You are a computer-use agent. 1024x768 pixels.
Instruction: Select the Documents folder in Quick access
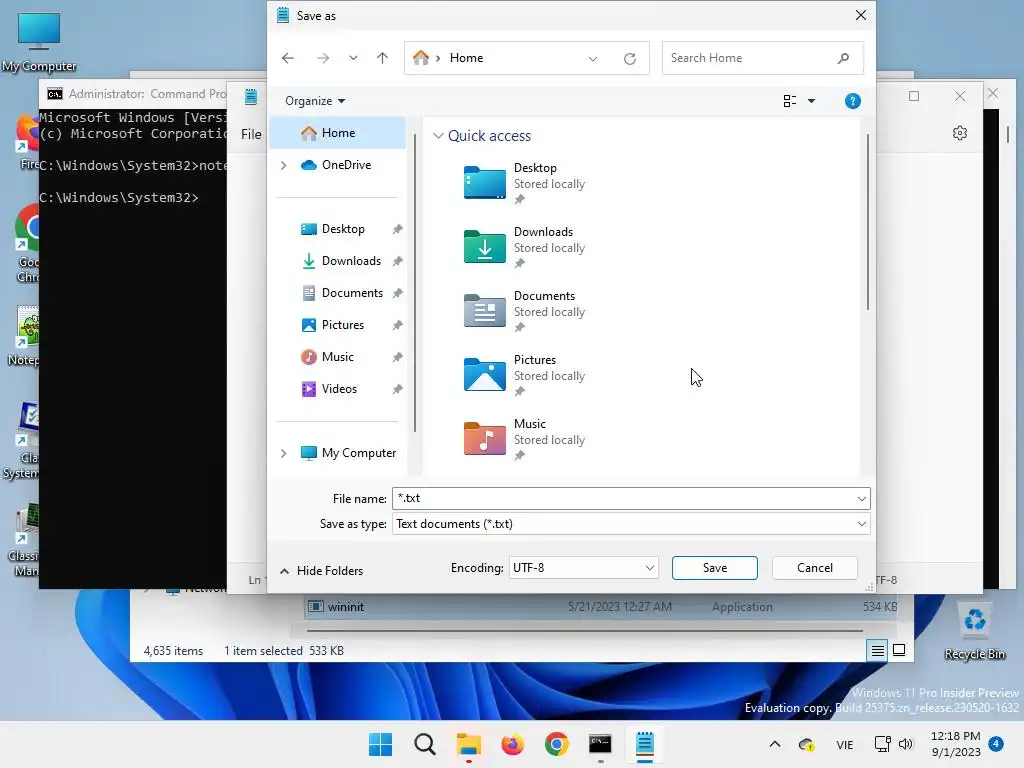(525, 311)
